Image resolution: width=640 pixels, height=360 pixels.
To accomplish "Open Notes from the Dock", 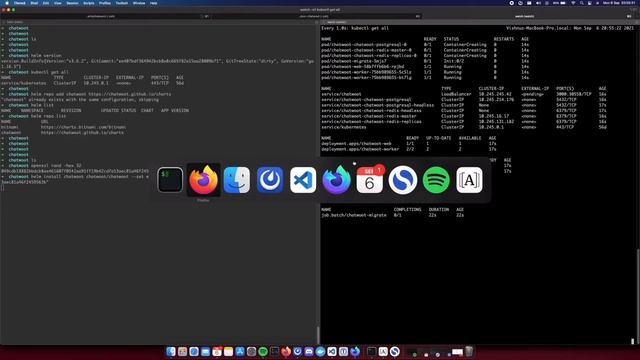I will 229,351.
